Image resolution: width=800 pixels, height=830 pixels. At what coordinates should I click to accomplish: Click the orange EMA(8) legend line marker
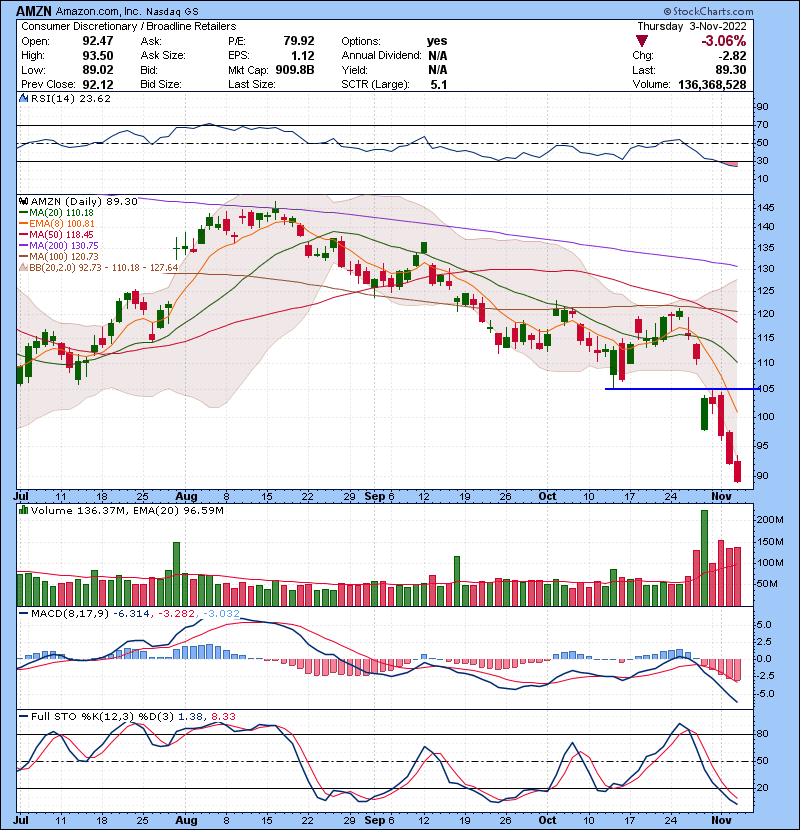click(24, 223)
